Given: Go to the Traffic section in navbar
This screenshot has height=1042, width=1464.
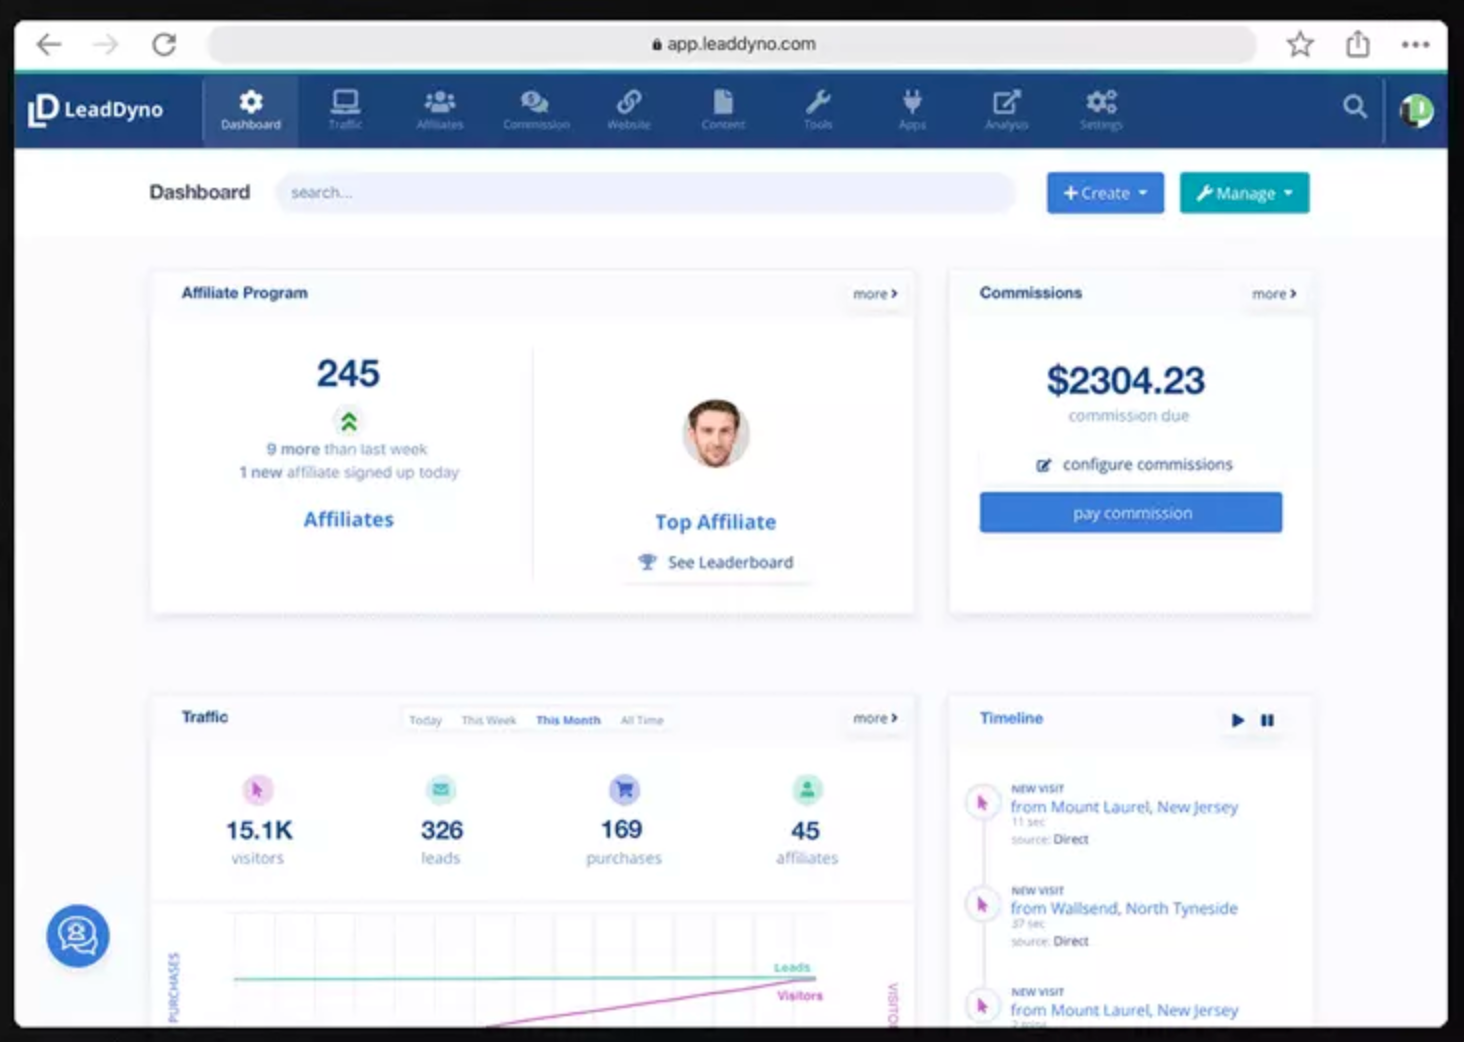Looking at the screenshot, I should [x=345, y=110].
